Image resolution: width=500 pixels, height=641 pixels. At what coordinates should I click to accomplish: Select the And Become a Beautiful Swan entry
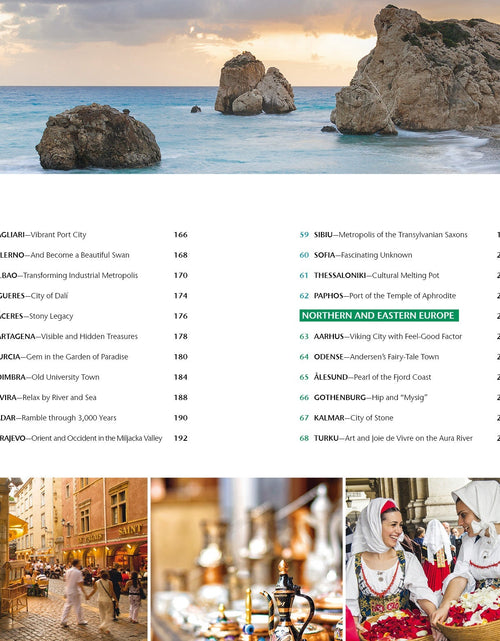(x=65, y=255)
